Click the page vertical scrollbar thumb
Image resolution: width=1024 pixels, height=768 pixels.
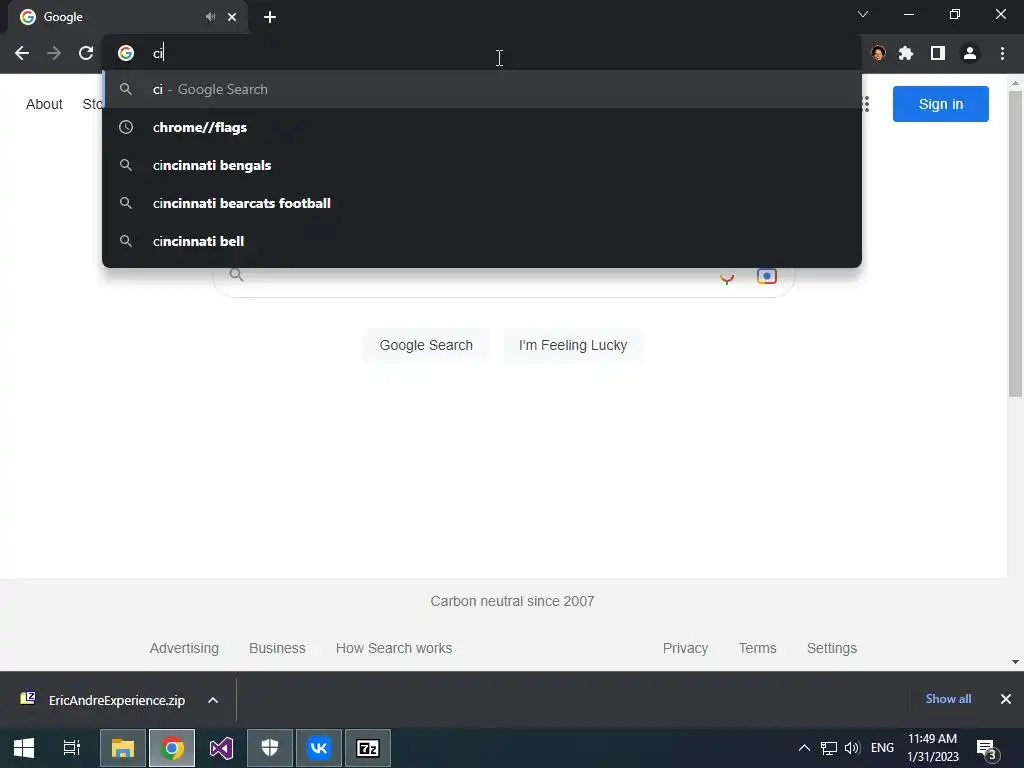click(x=1015, y=244)
